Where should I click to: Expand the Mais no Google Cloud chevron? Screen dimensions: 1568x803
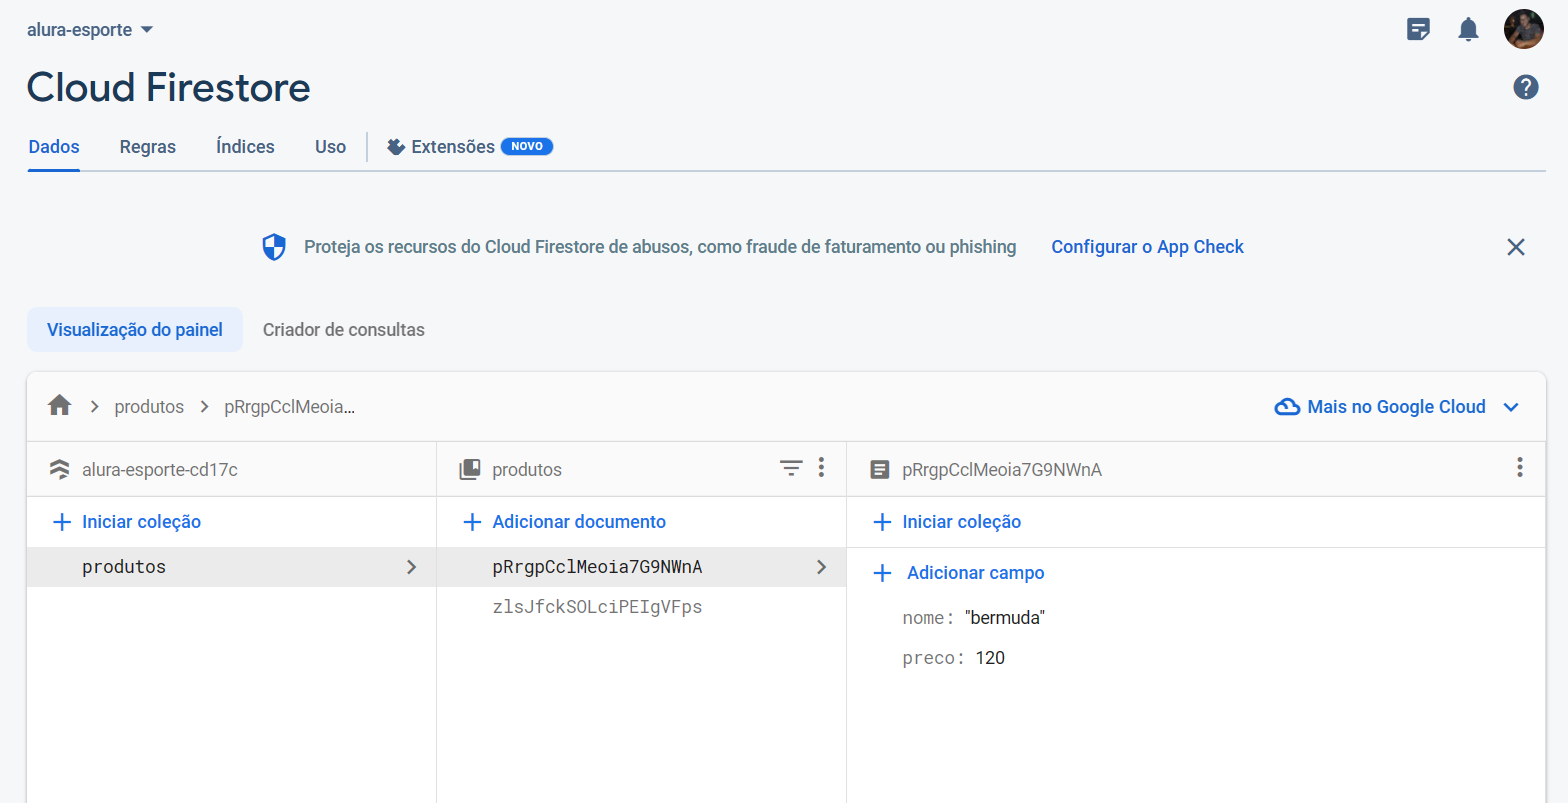pos(1511,407)
